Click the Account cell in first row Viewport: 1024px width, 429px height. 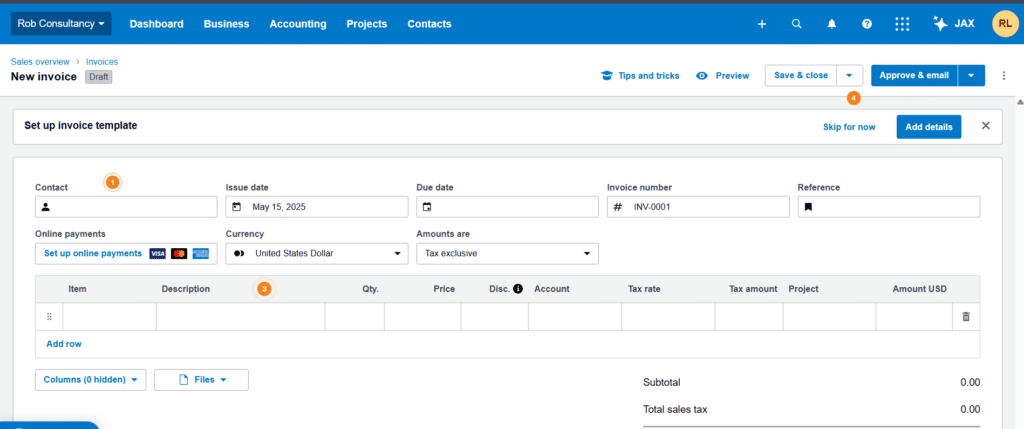coord(575,317)
